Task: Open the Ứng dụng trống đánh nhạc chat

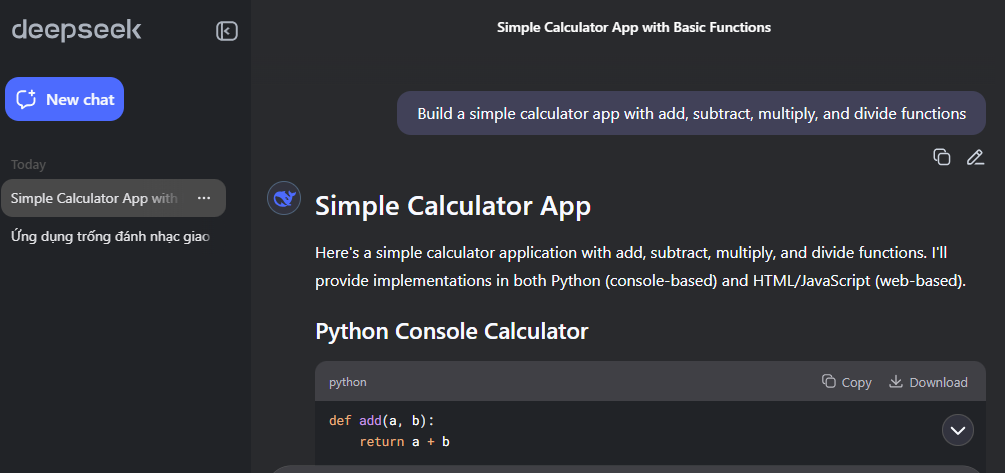Action: 113,236
